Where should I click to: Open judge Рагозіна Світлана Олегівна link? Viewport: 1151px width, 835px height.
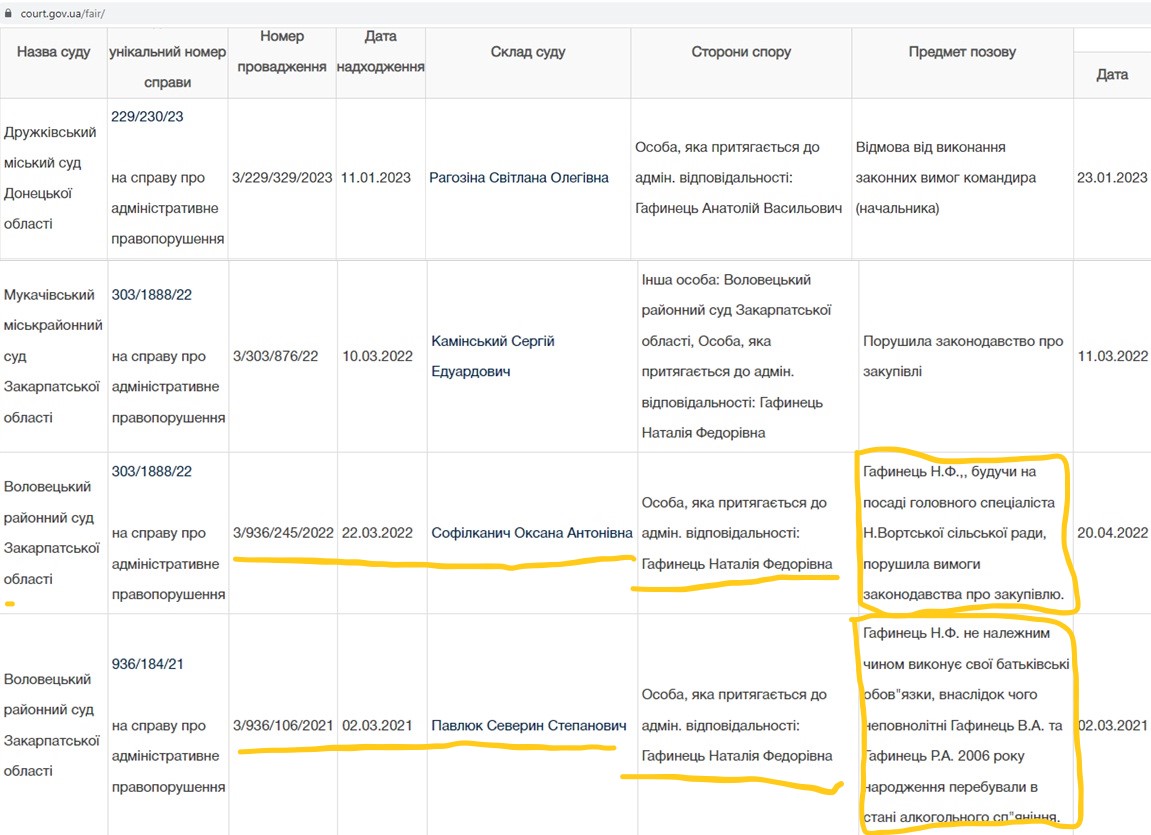518,178
